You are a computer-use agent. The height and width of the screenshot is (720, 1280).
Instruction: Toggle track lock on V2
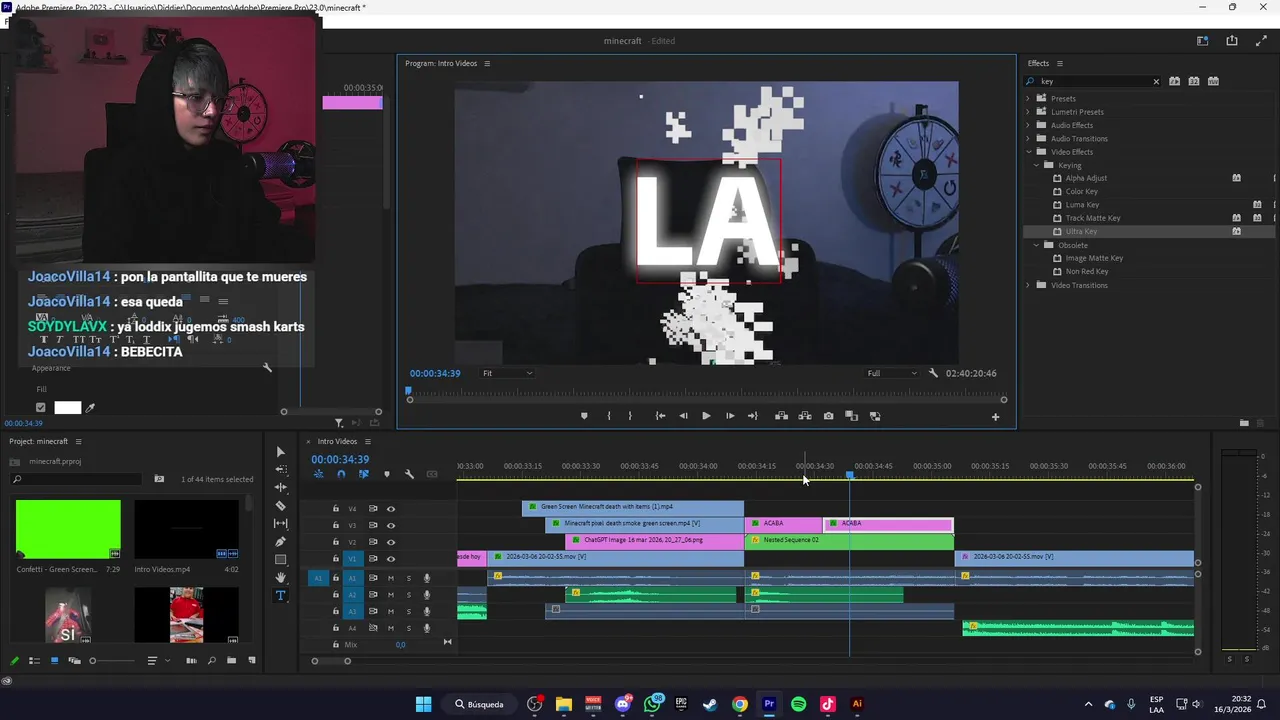coord(336,542)
